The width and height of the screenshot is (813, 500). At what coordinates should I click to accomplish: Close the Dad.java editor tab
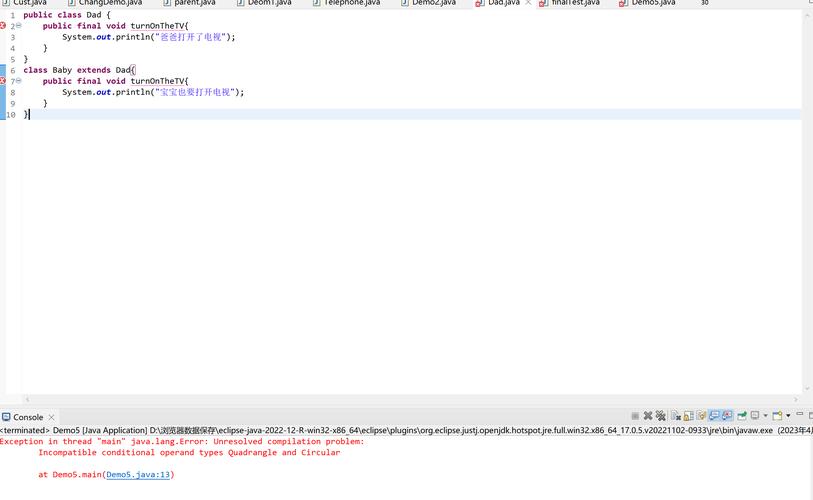pyautogui.click(x=528, y=3)
